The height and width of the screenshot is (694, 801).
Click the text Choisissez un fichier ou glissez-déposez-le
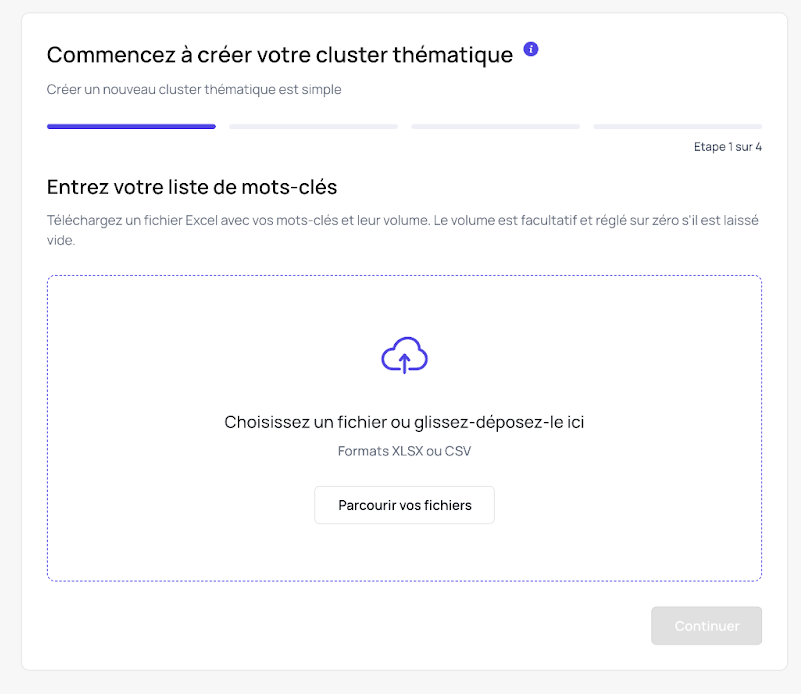[x=404, y=422]
